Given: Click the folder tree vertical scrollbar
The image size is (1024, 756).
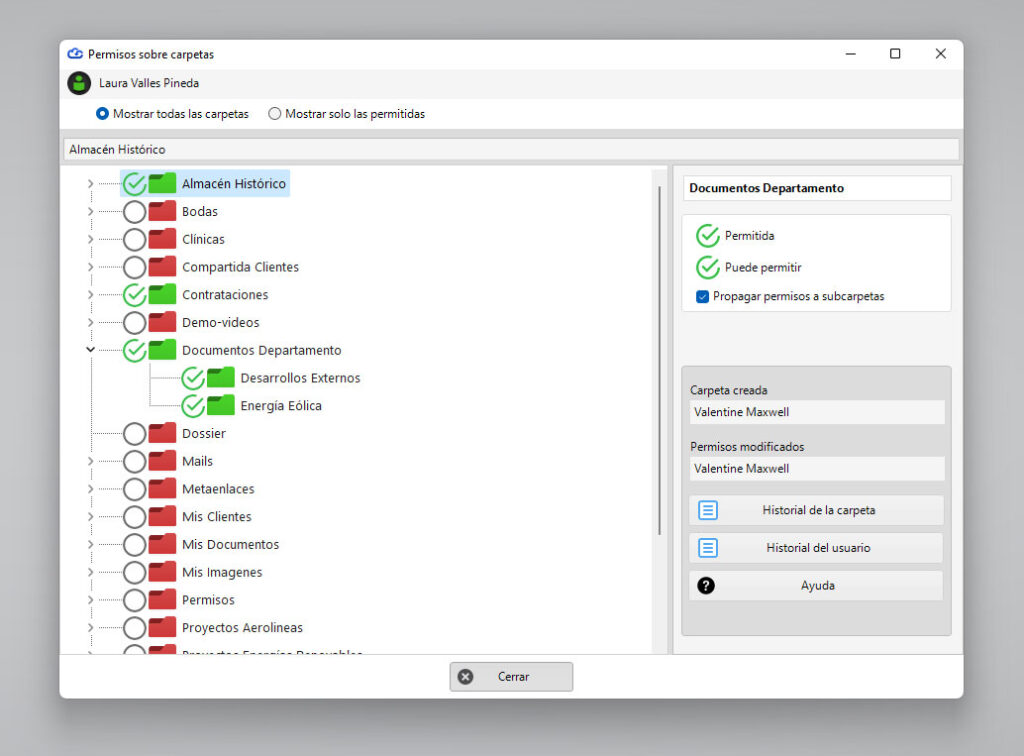Looking at the screenshot, I should [660, 361].
